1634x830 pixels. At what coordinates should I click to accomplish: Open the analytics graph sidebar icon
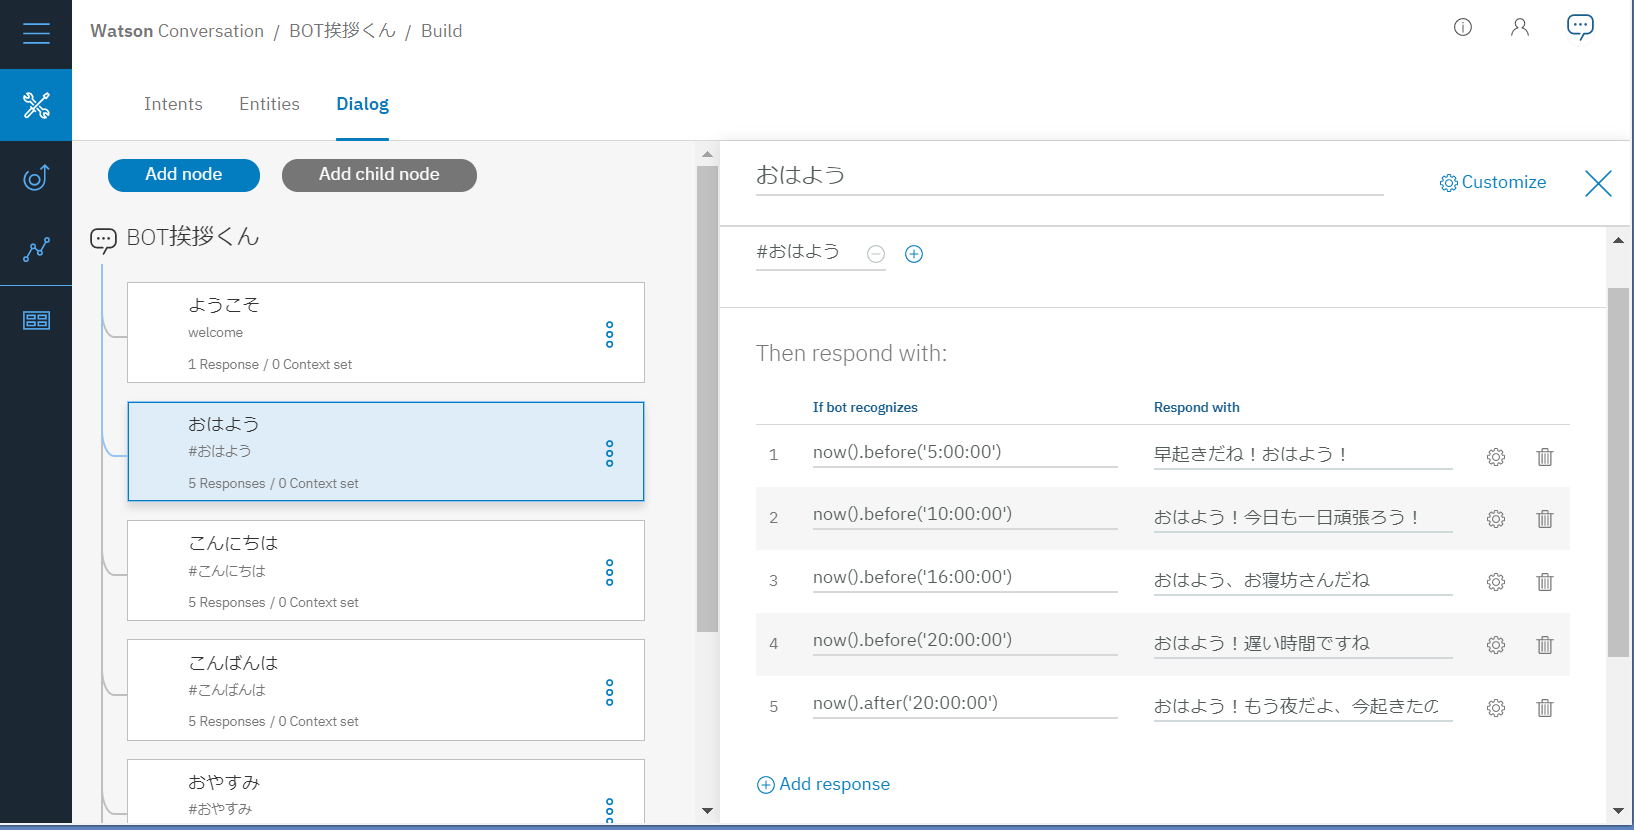[x=36, y=249]
